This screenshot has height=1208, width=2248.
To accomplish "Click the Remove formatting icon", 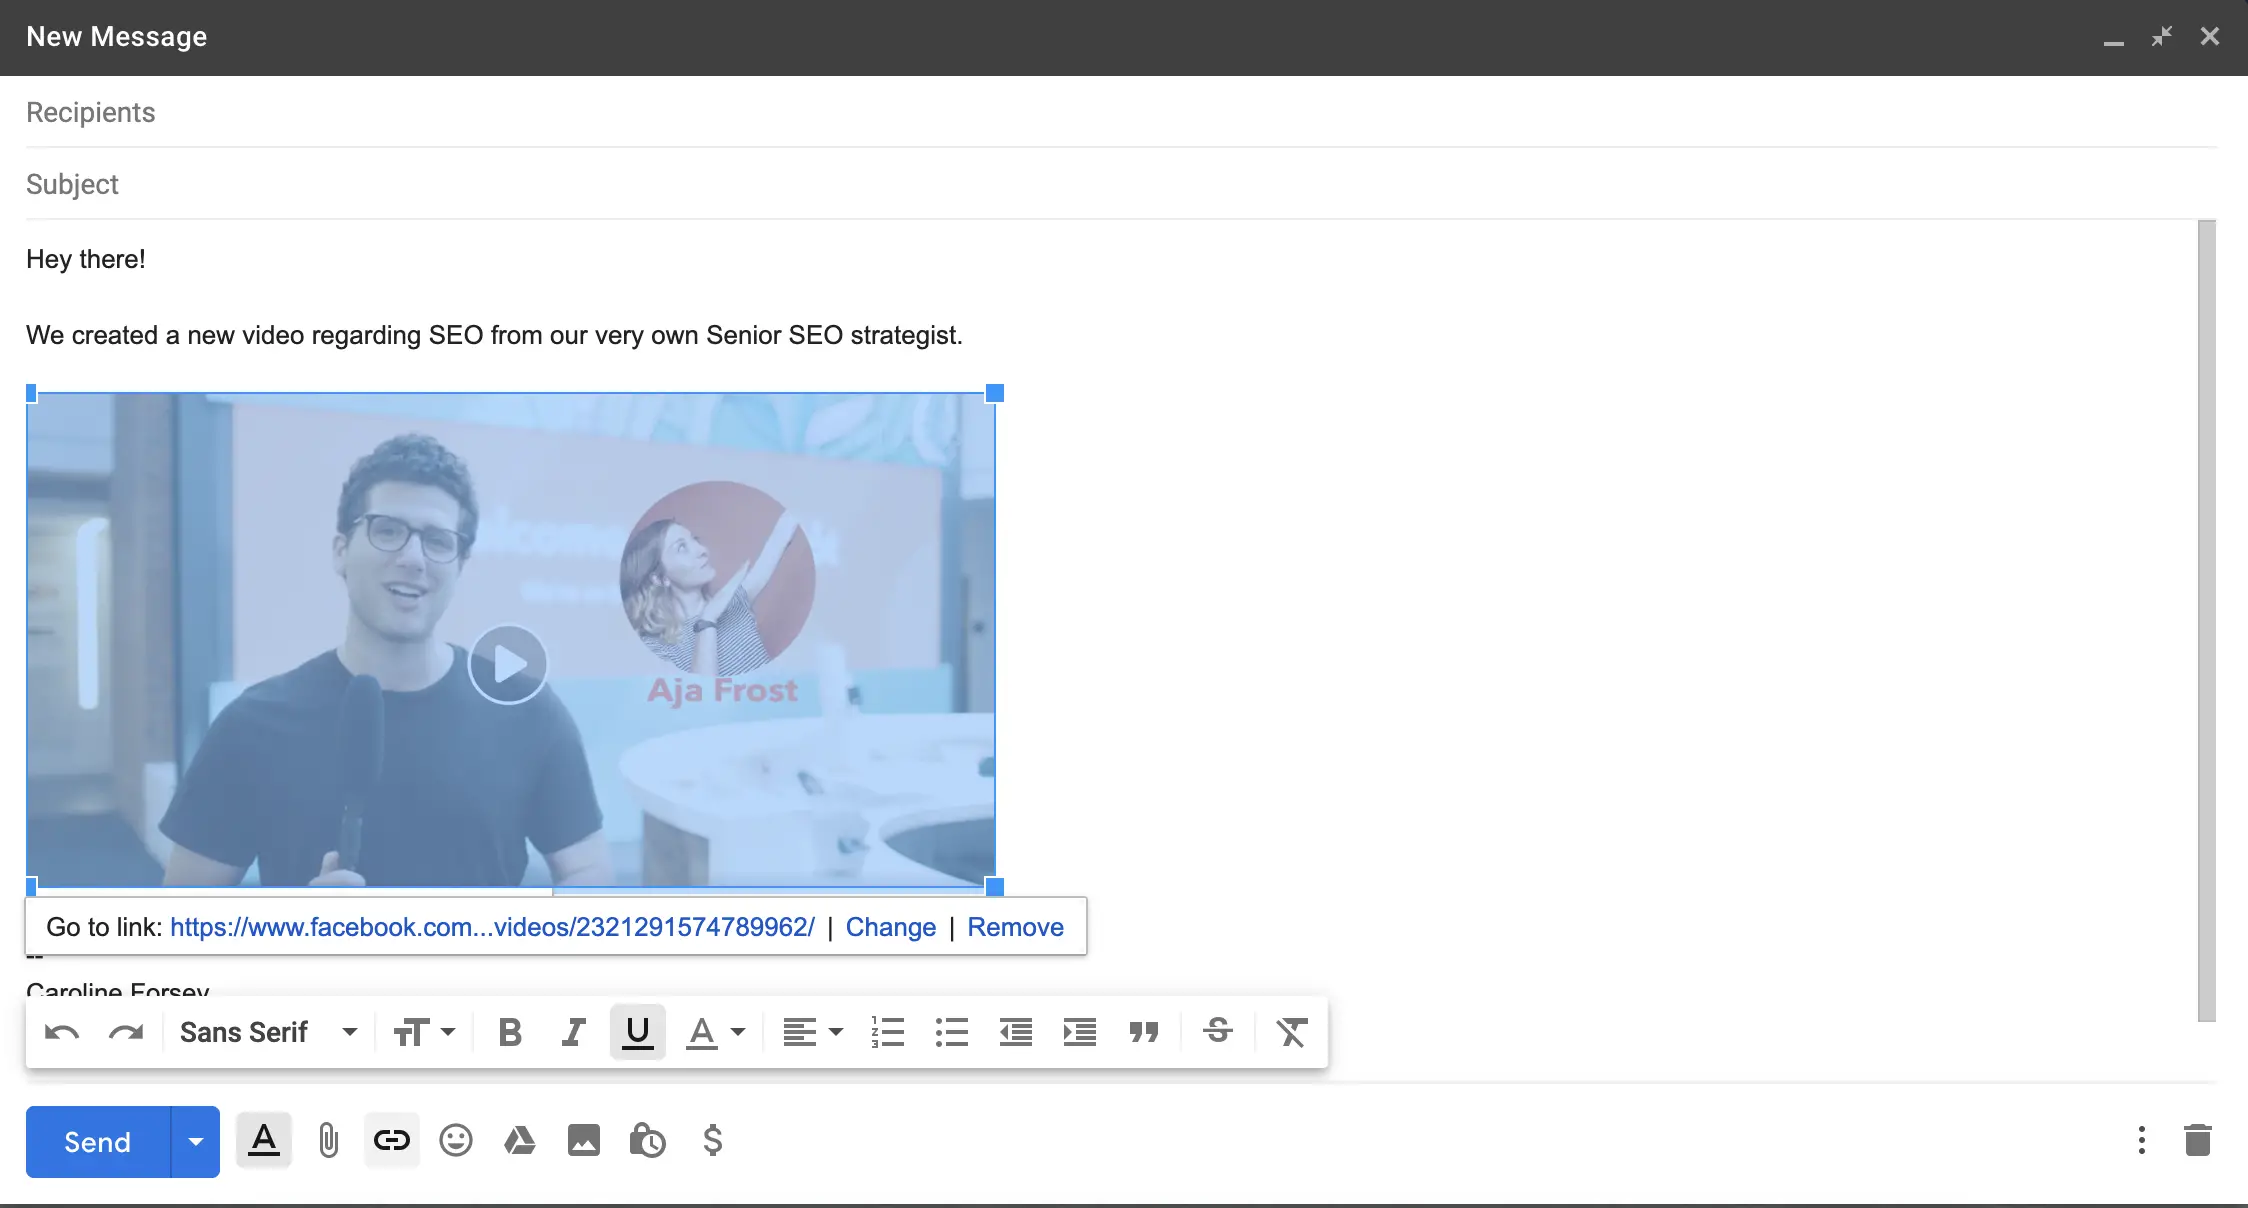I will point(1292,1031).
